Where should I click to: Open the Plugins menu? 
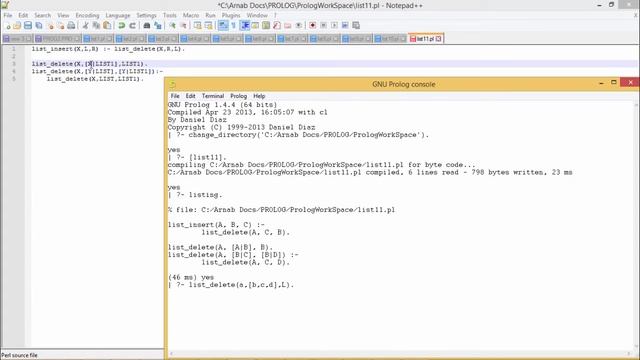(231, 15)
